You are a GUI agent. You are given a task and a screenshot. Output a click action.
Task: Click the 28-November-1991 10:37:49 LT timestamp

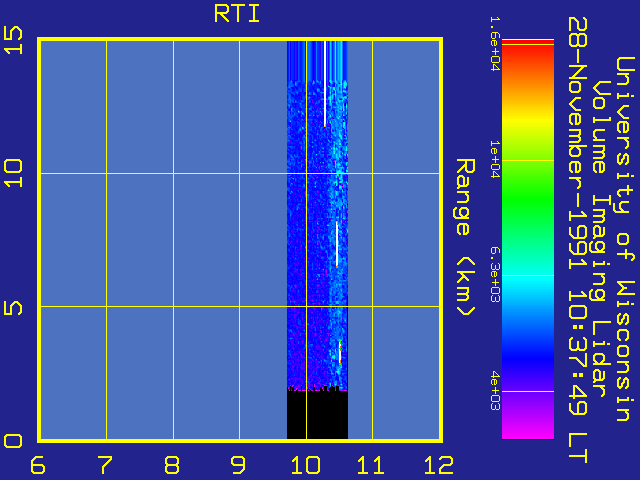point(578,240)
